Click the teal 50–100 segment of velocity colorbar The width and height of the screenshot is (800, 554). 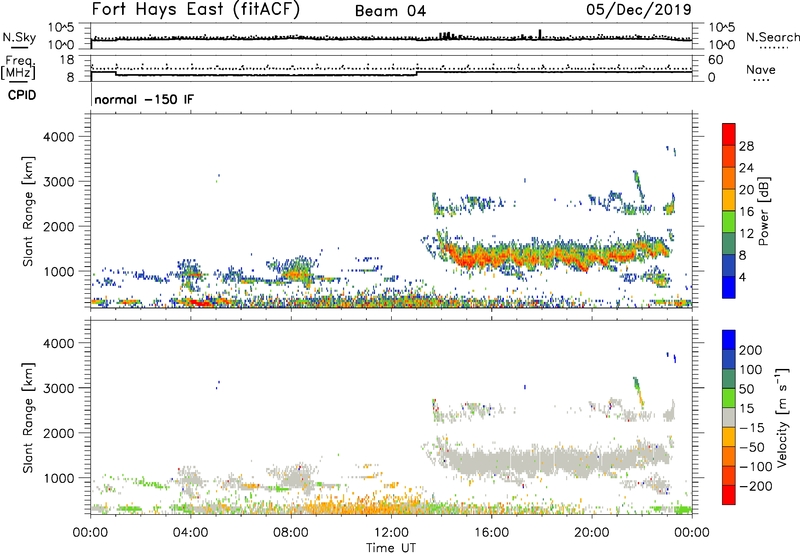[729, 379]
